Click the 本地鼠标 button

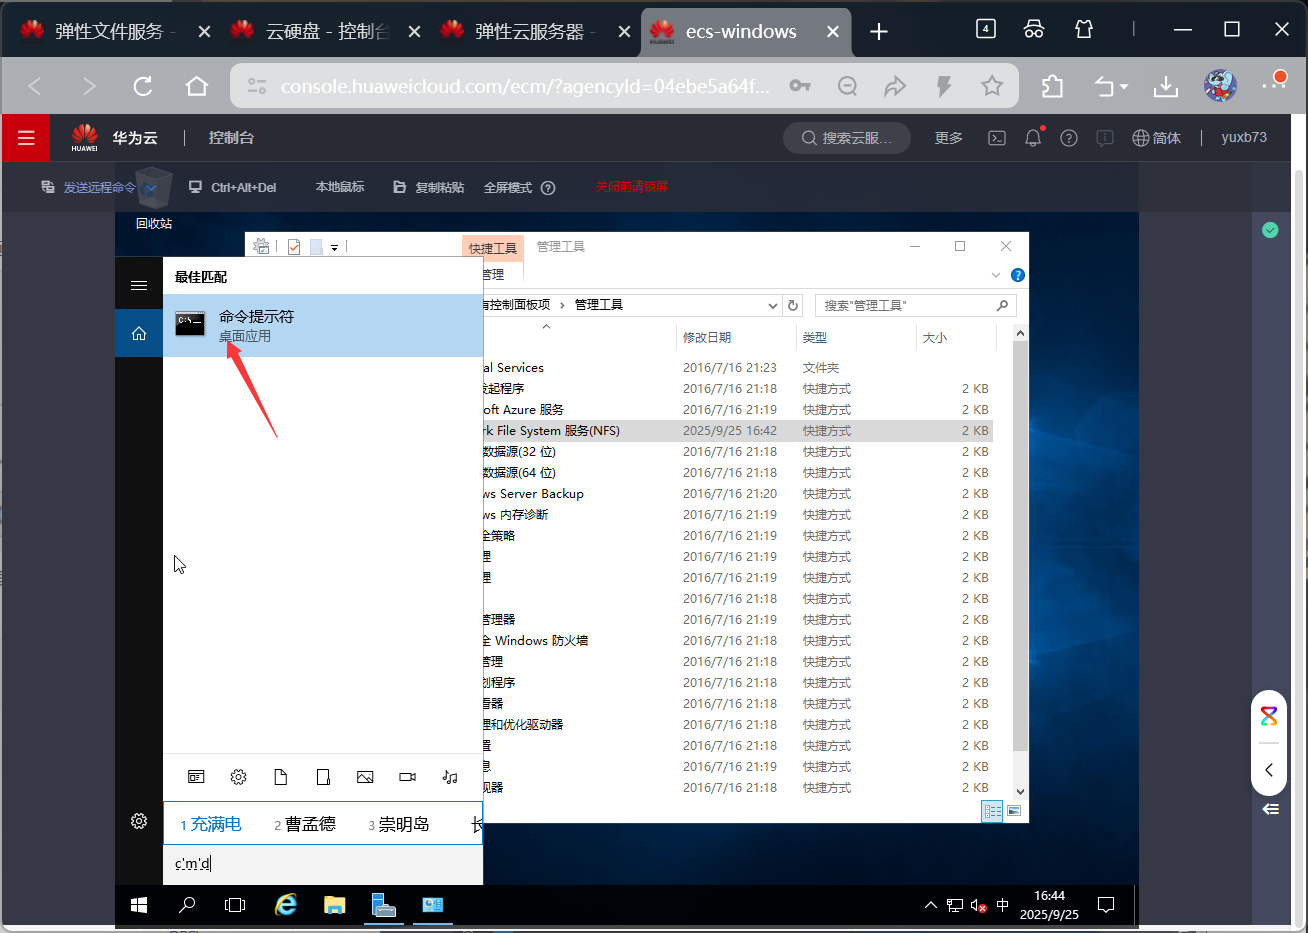tap(340, 187)
